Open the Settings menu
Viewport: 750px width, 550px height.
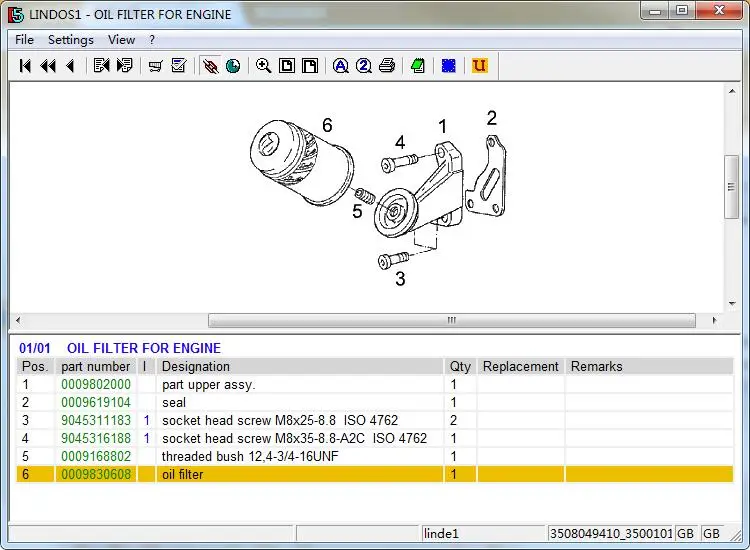(71, 40)
